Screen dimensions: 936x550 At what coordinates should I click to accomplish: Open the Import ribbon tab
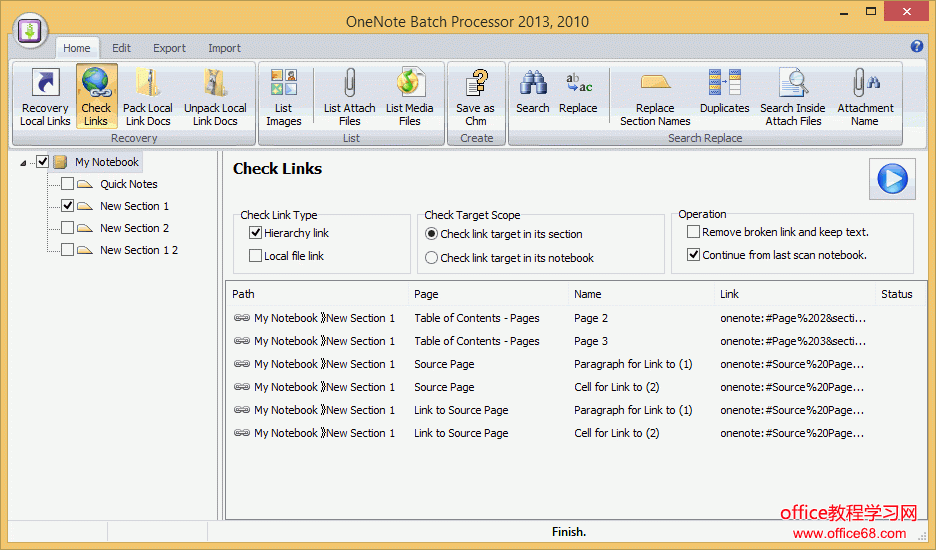(x=224, y=48)
